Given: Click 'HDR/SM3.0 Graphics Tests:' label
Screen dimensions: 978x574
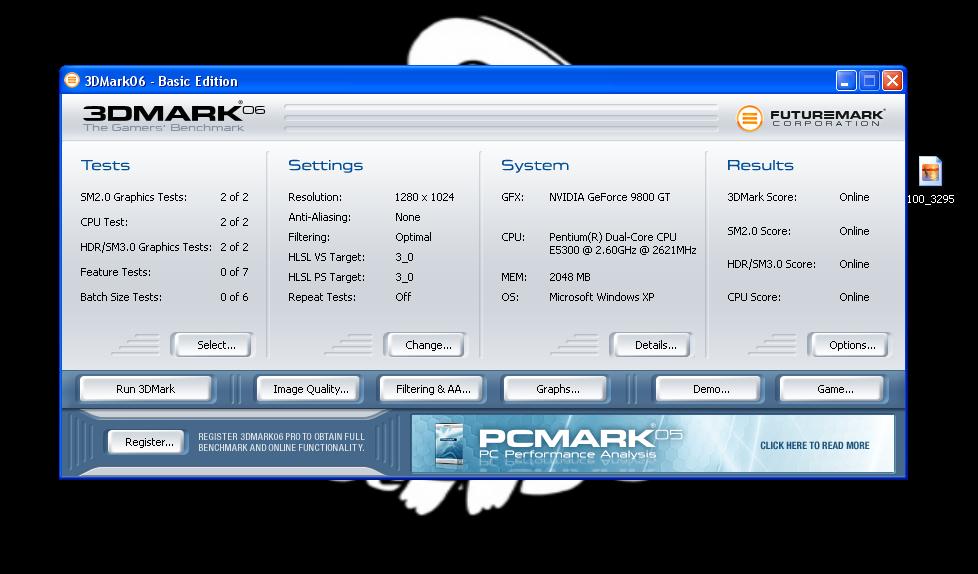Looking at the screenshot, I should 146,247.
